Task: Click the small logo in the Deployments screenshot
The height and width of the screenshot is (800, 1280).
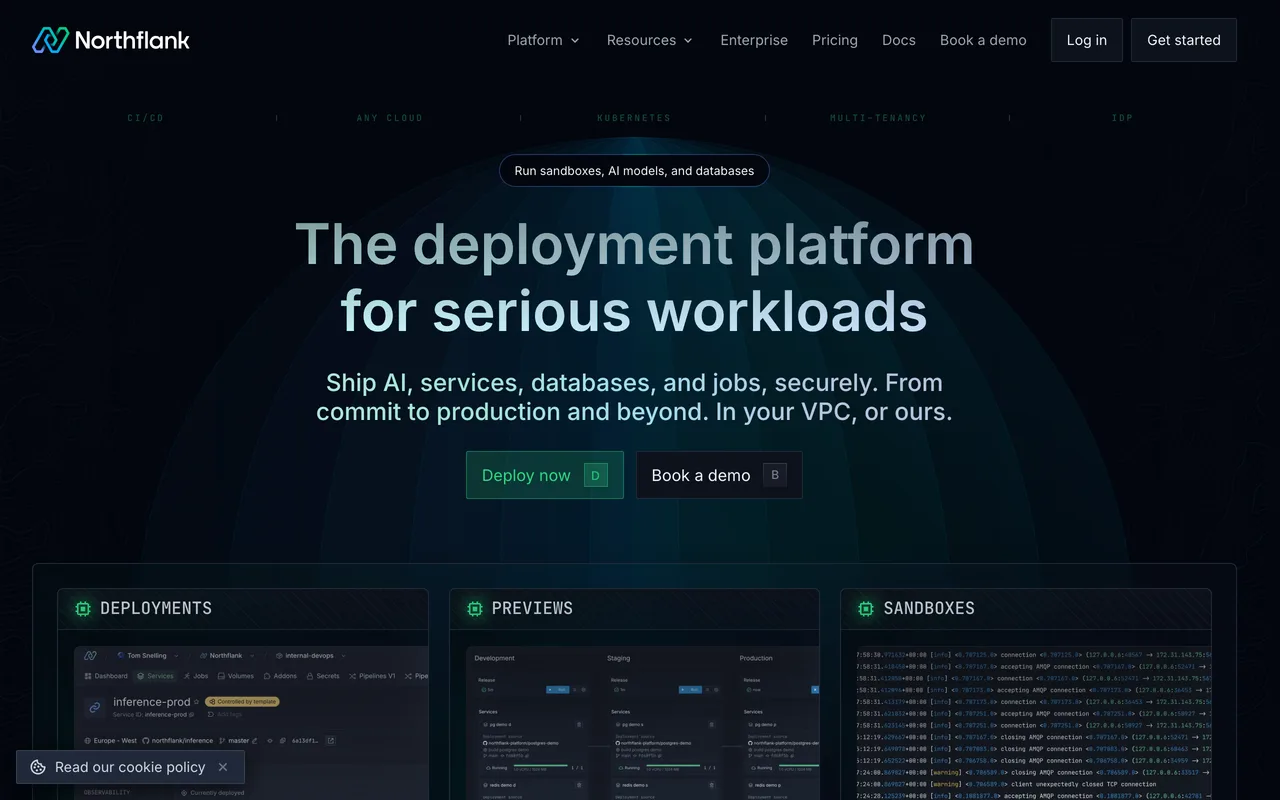Action: (90, 656)
